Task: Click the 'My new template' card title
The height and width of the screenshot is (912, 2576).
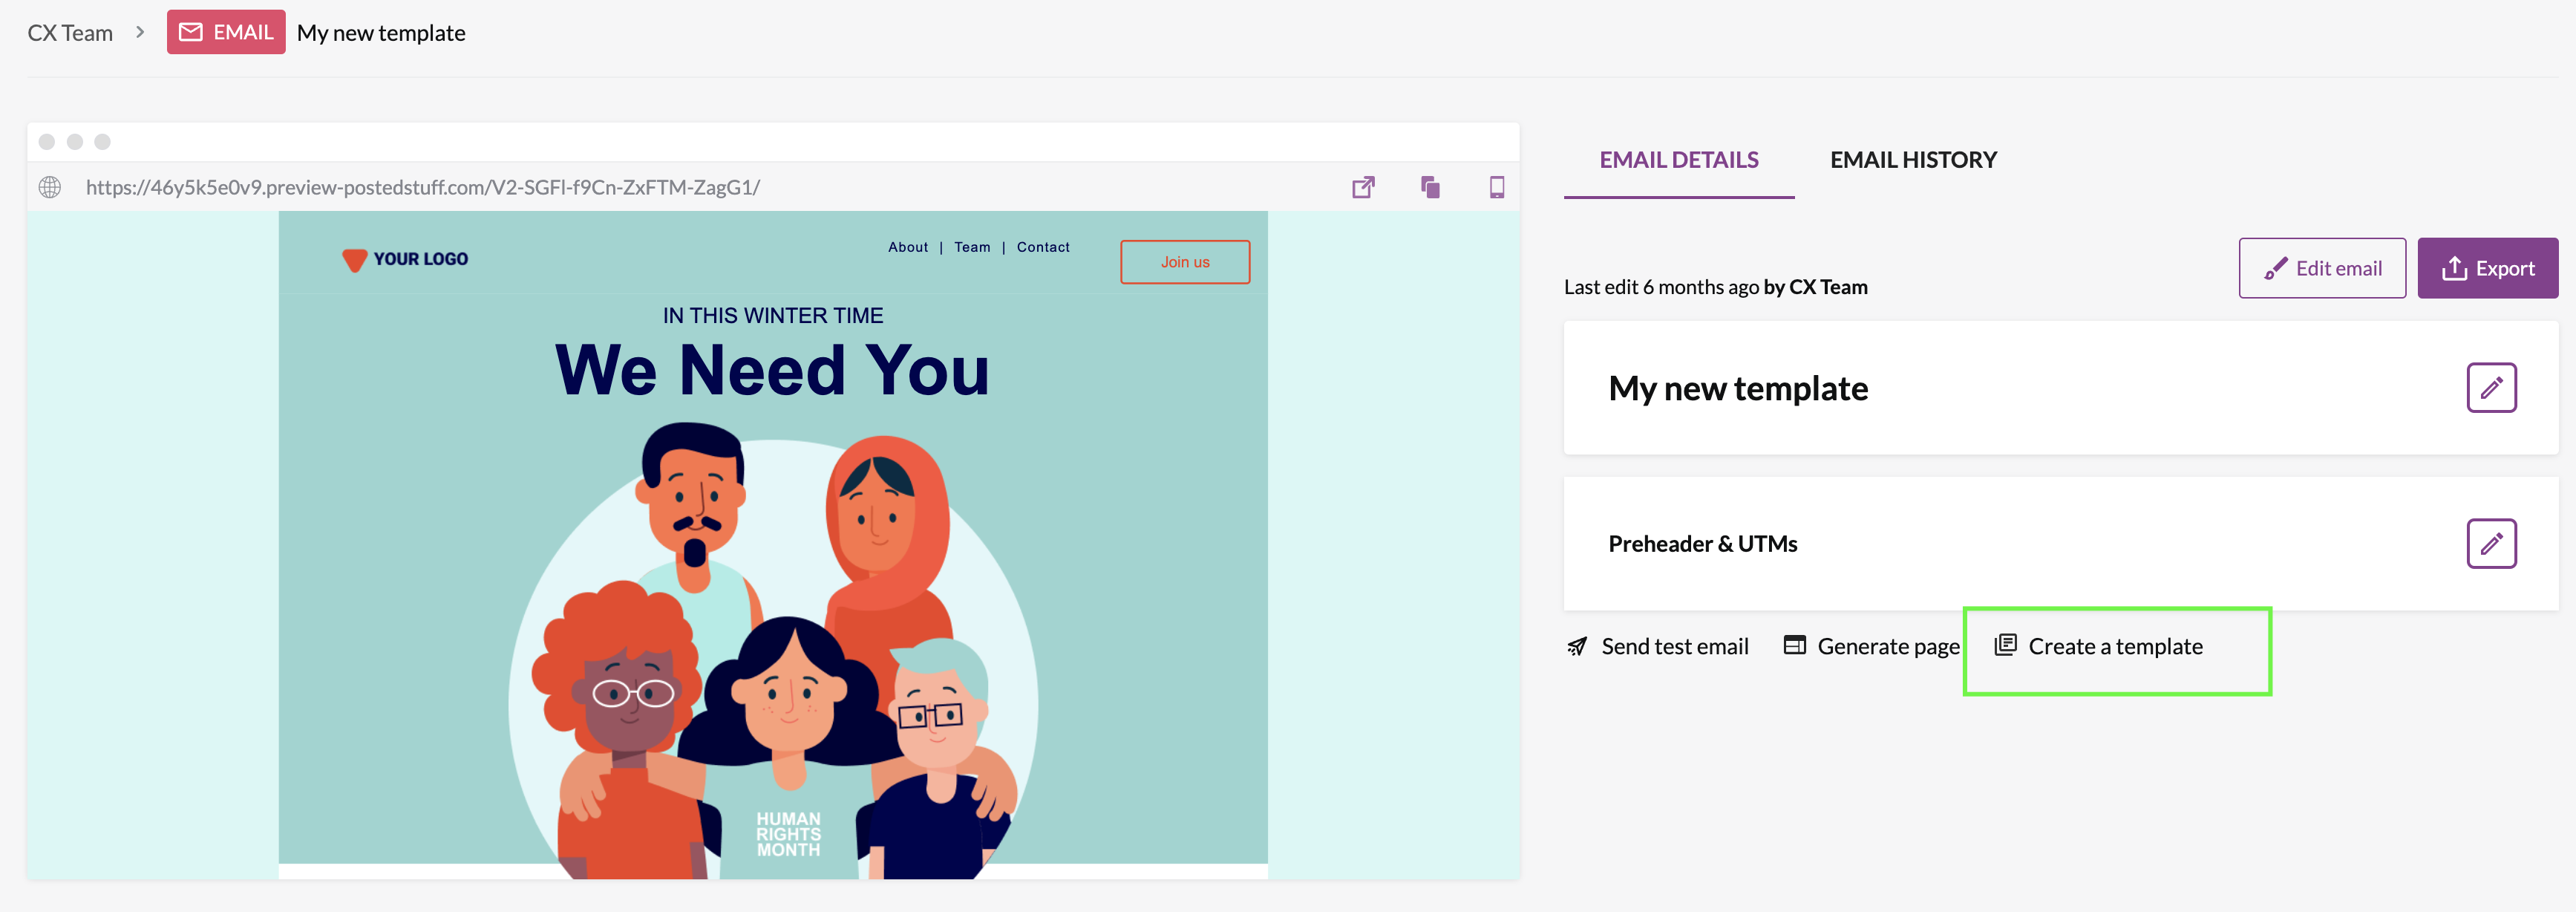Action: coord(1738,388)
